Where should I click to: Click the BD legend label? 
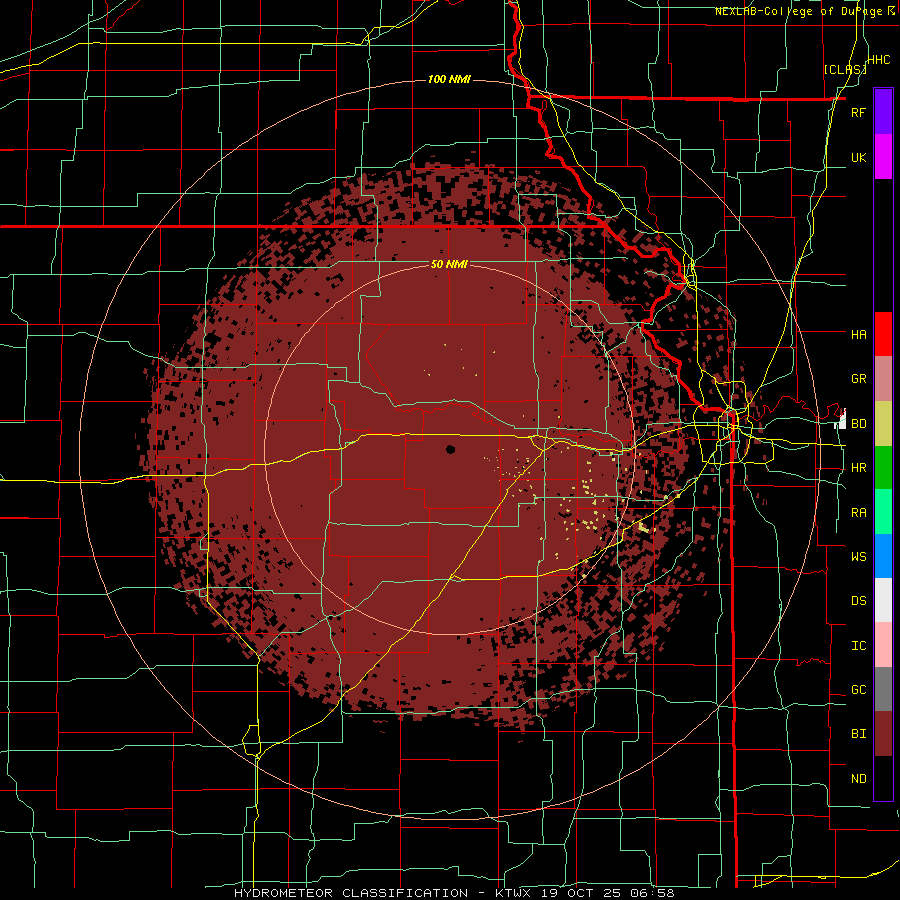coord(858,424)
